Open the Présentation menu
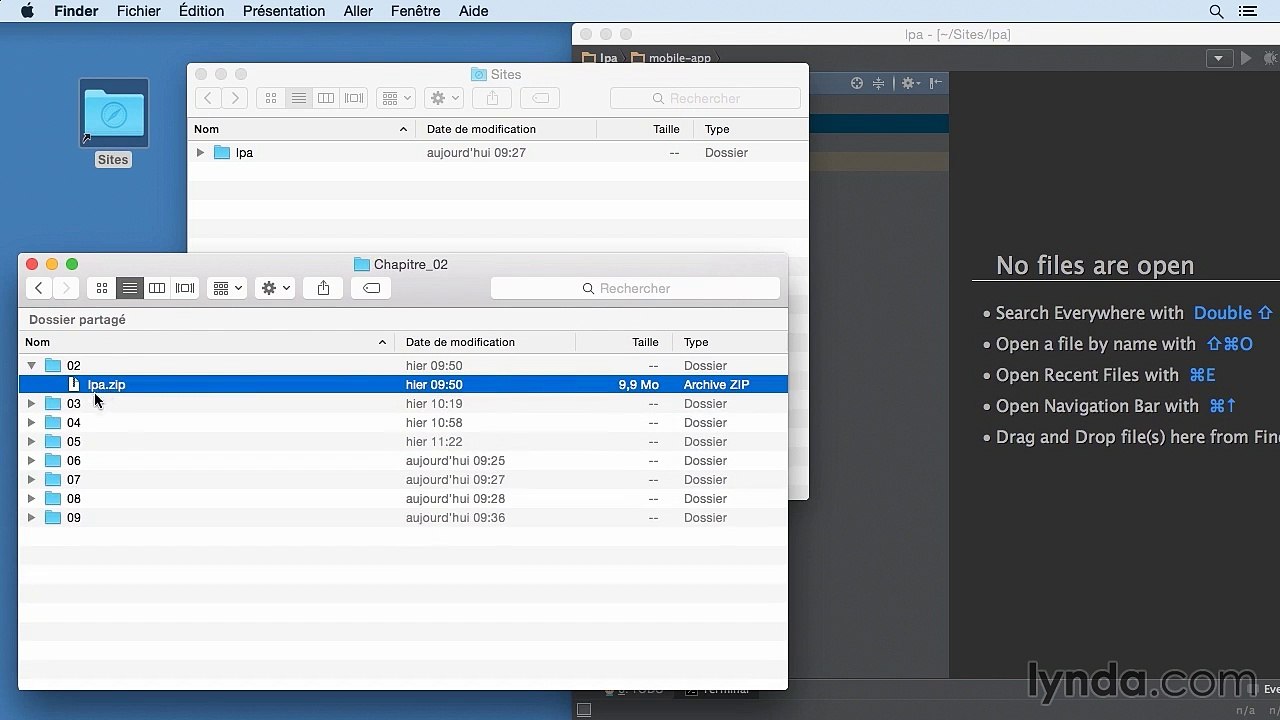The image size is (1280, 720). click(x=284, y=11)
